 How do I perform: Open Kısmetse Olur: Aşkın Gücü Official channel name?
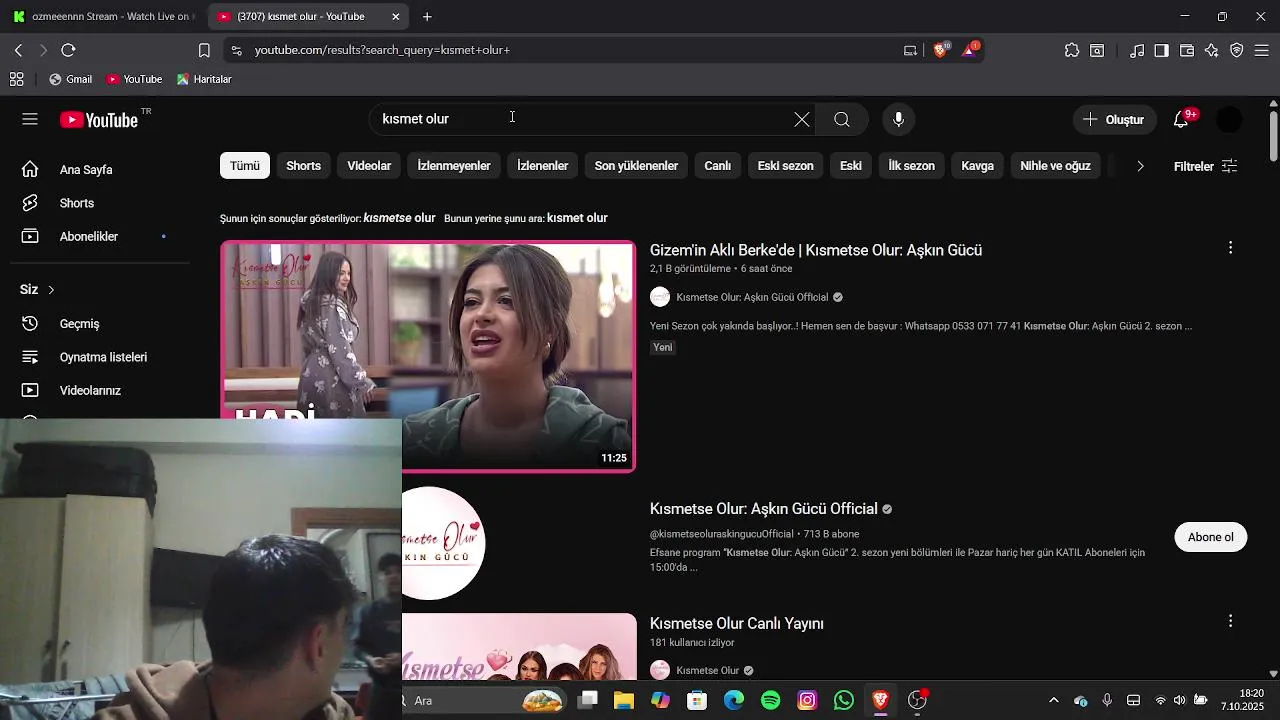point(764,509)
